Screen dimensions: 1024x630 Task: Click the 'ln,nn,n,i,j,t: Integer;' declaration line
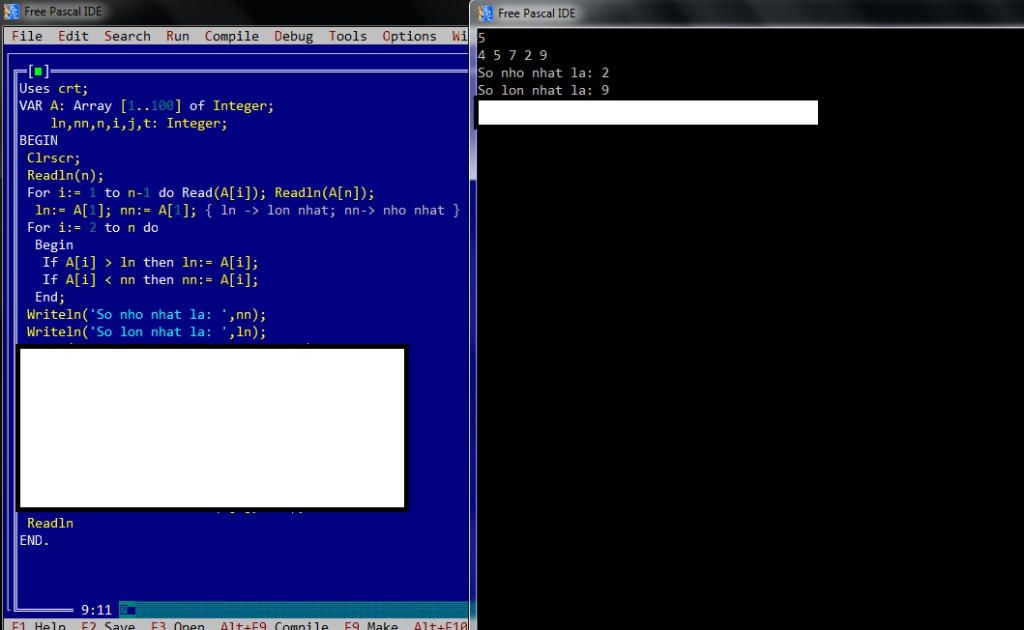point(138,123)
